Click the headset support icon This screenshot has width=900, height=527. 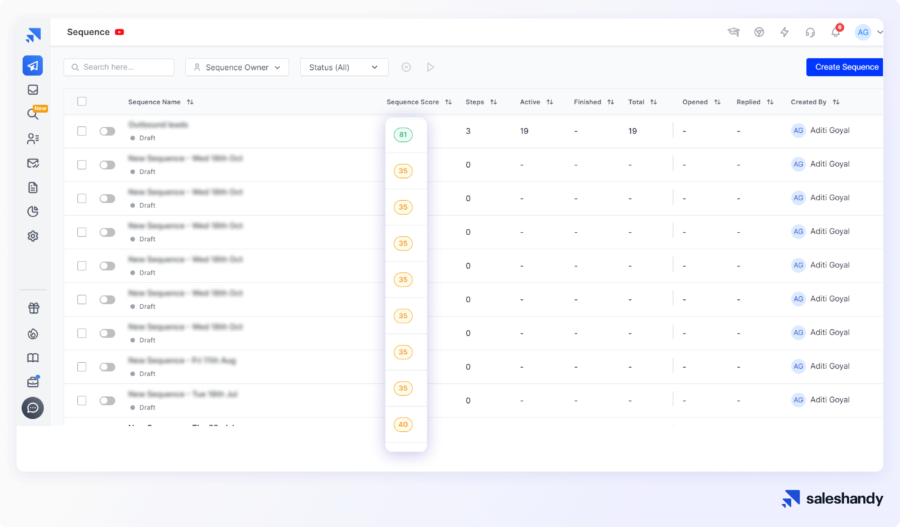tap(810, 32)
